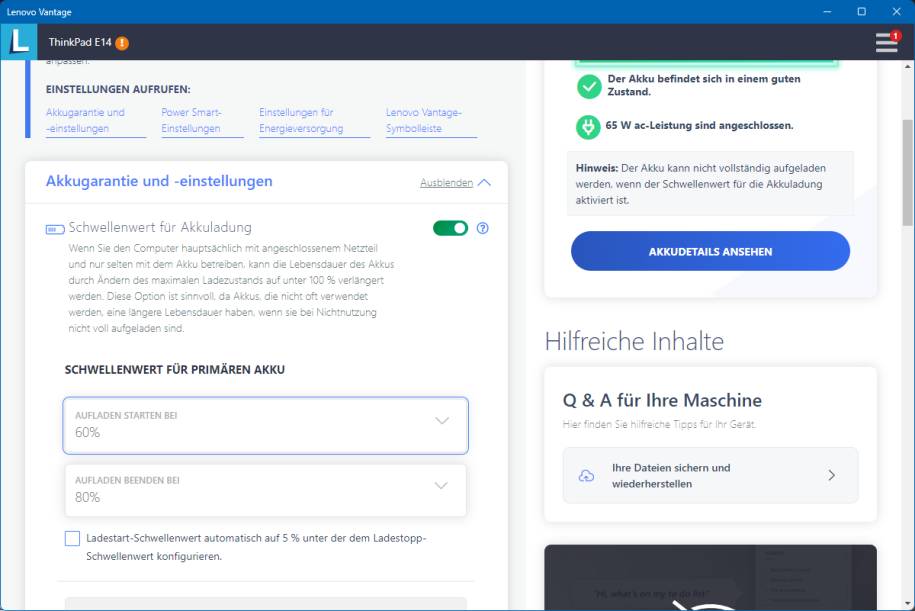Click the help question mark icon for Schwellenwert
Image resolution: width=915 pixels, height=611 pixels.
coord(483,228)
